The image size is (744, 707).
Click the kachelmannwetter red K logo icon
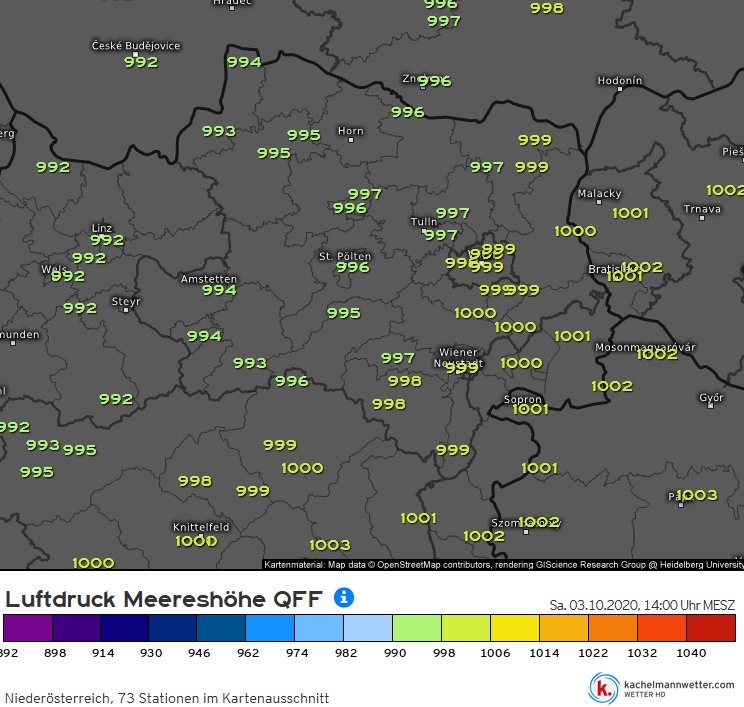(x=604, y=688)
